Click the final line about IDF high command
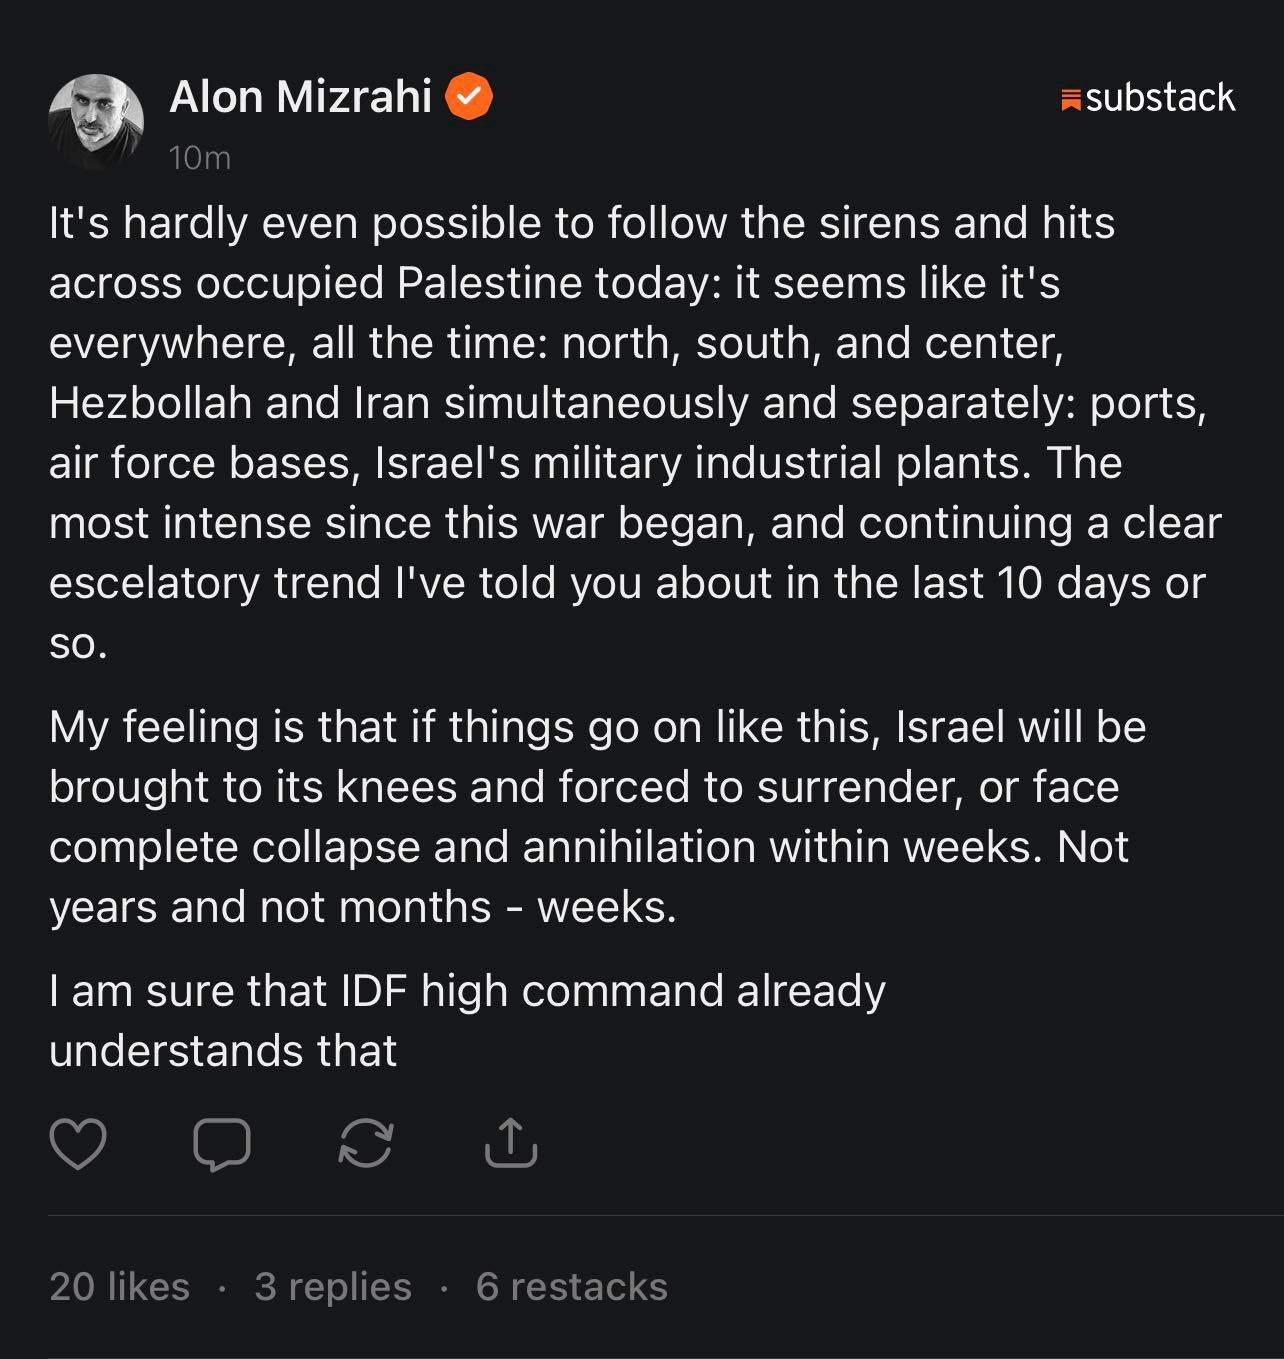Viewport: 1284px width, 1359px height. point(467,1020)
